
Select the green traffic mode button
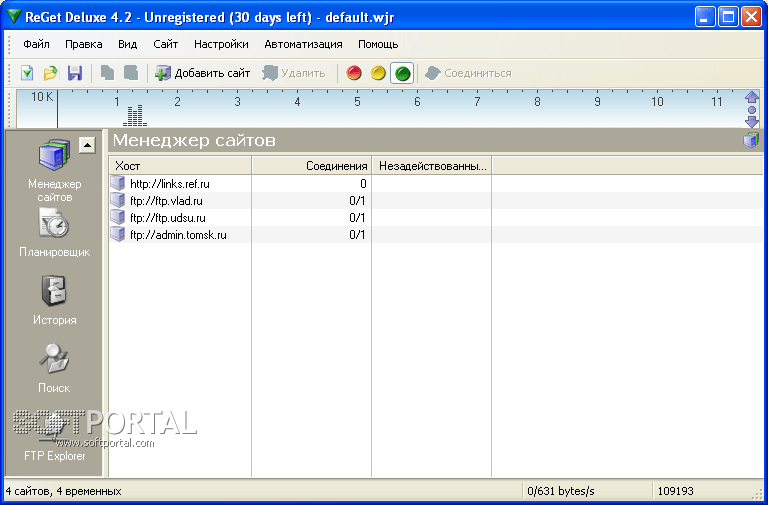pos(402,73)
